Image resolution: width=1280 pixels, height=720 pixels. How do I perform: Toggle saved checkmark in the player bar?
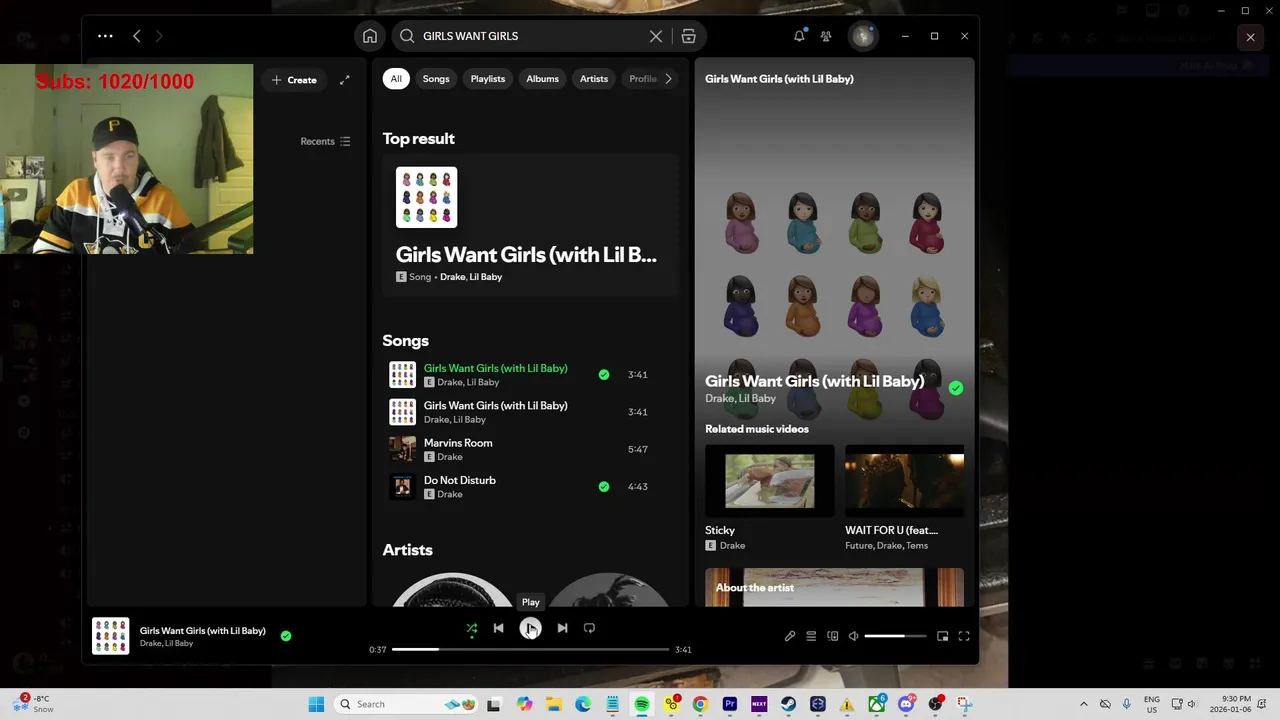(286, 636)
